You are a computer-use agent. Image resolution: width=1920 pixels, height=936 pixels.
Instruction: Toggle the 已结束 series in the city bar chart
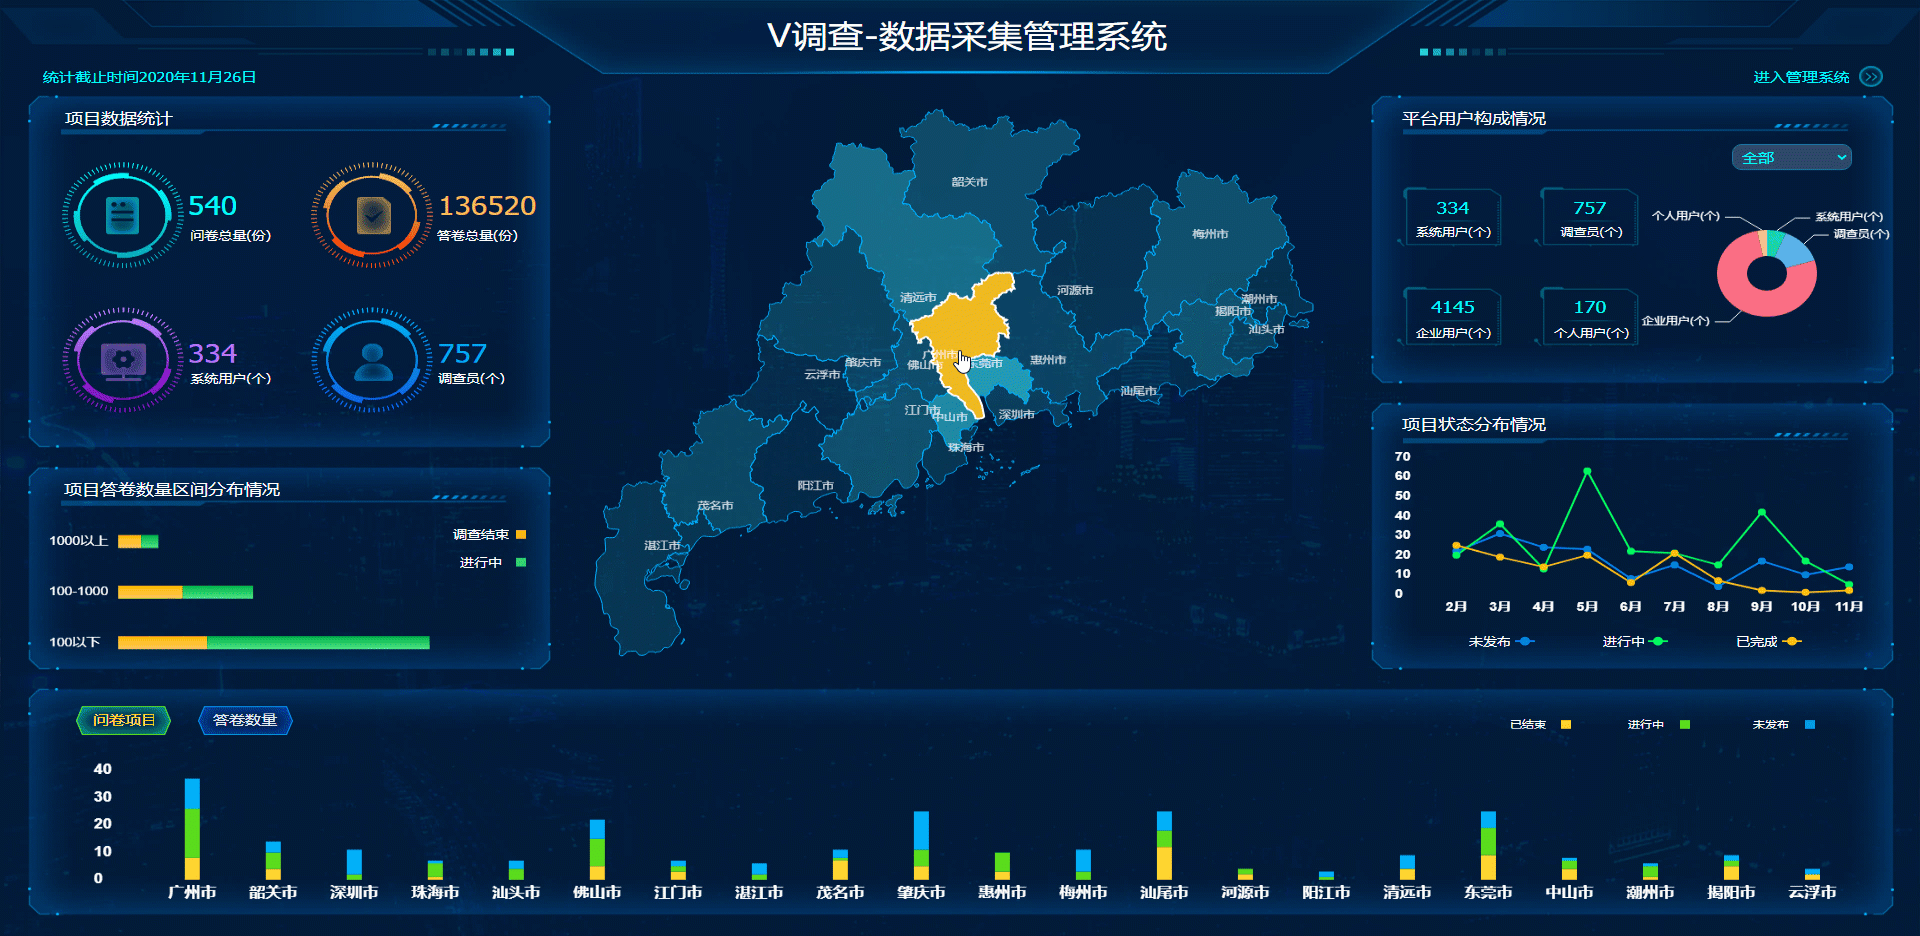pyautogui.click(x=1565, y=725)
